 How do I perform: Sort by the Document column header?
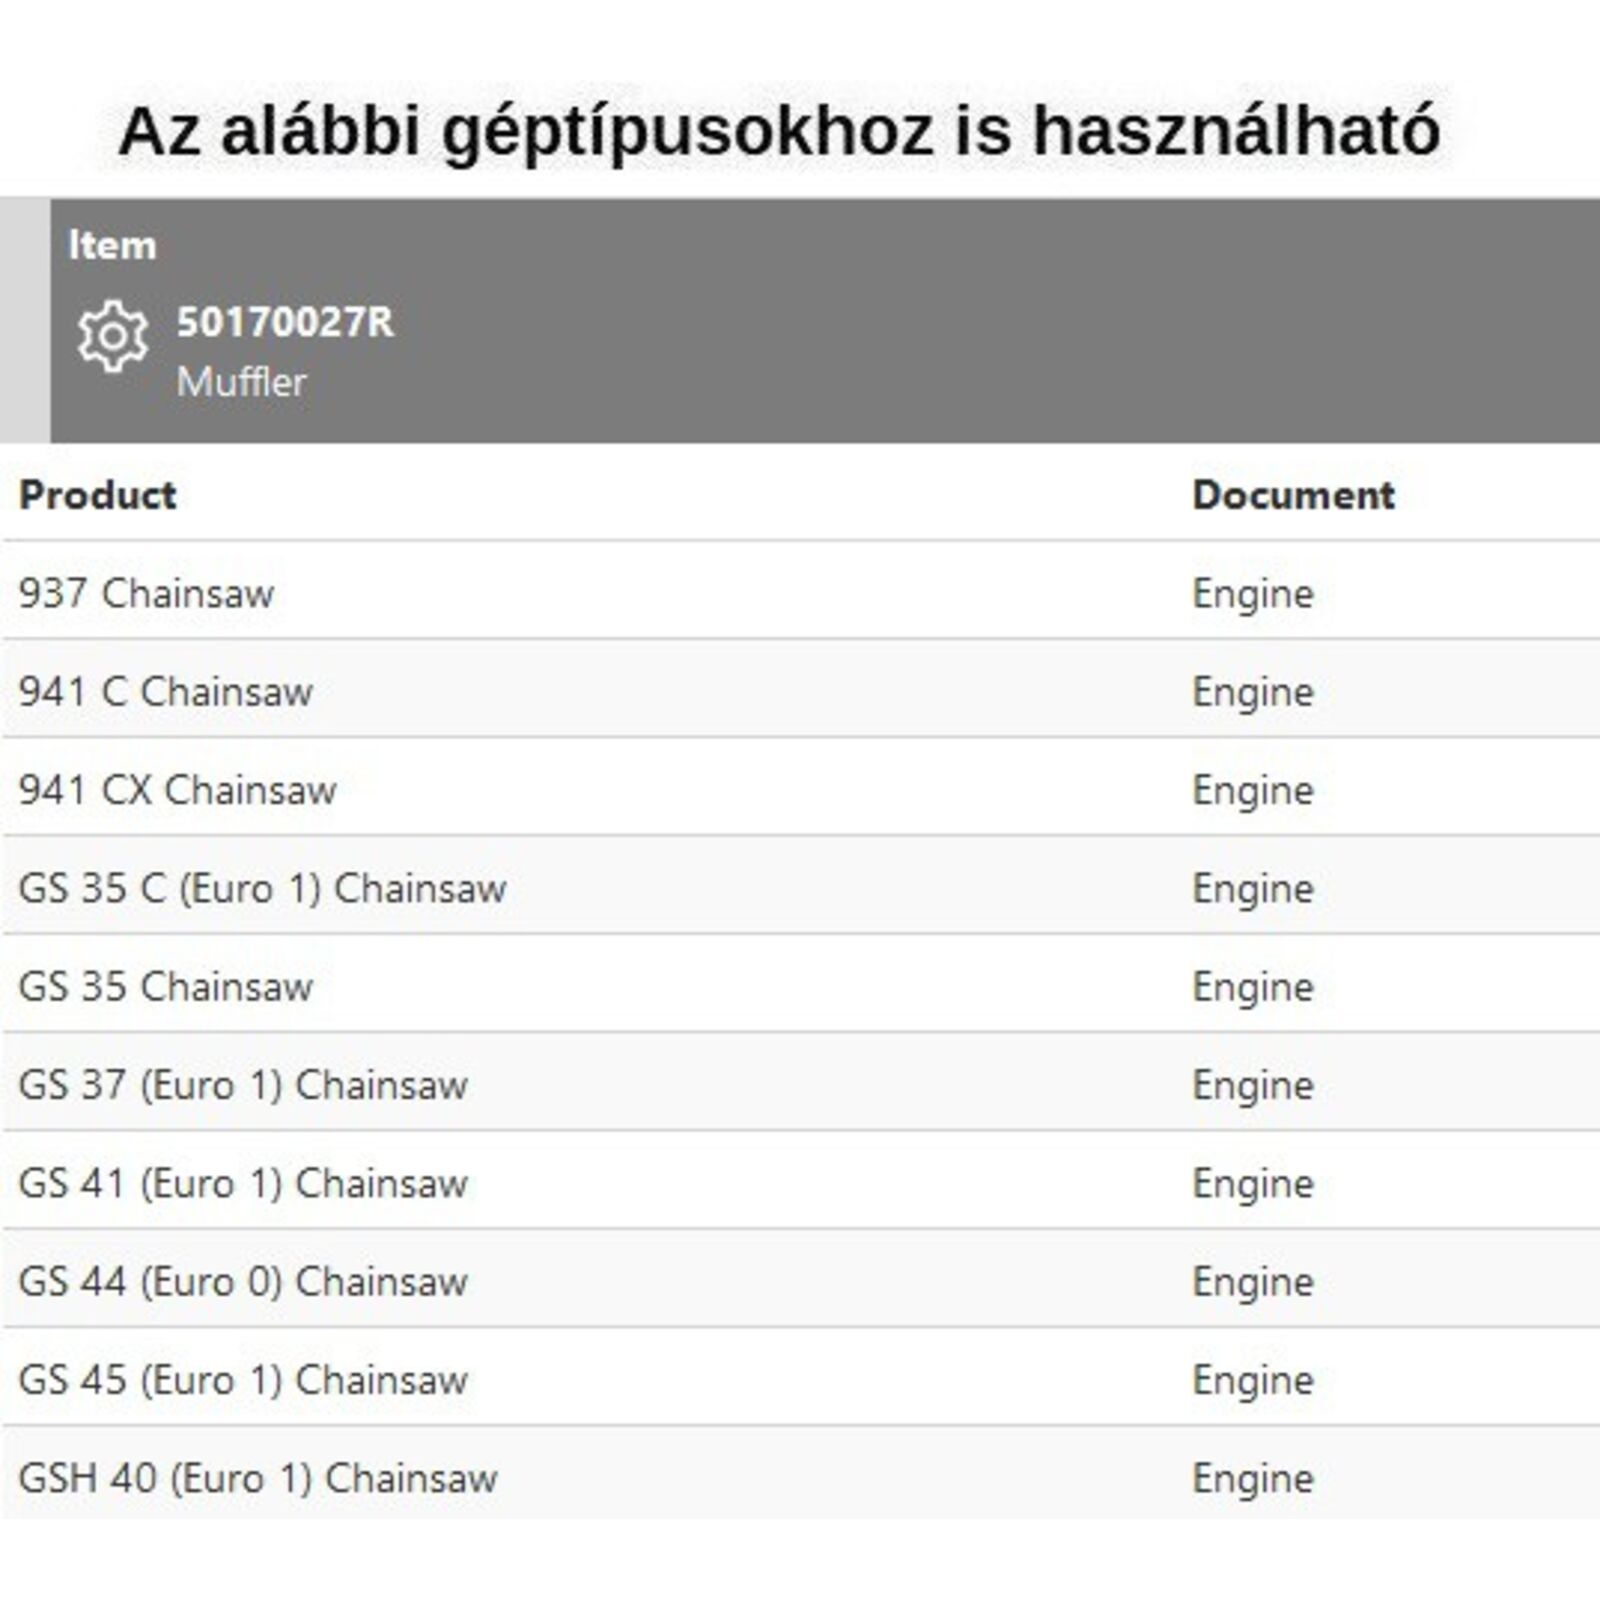click(x=1293, y=495)
